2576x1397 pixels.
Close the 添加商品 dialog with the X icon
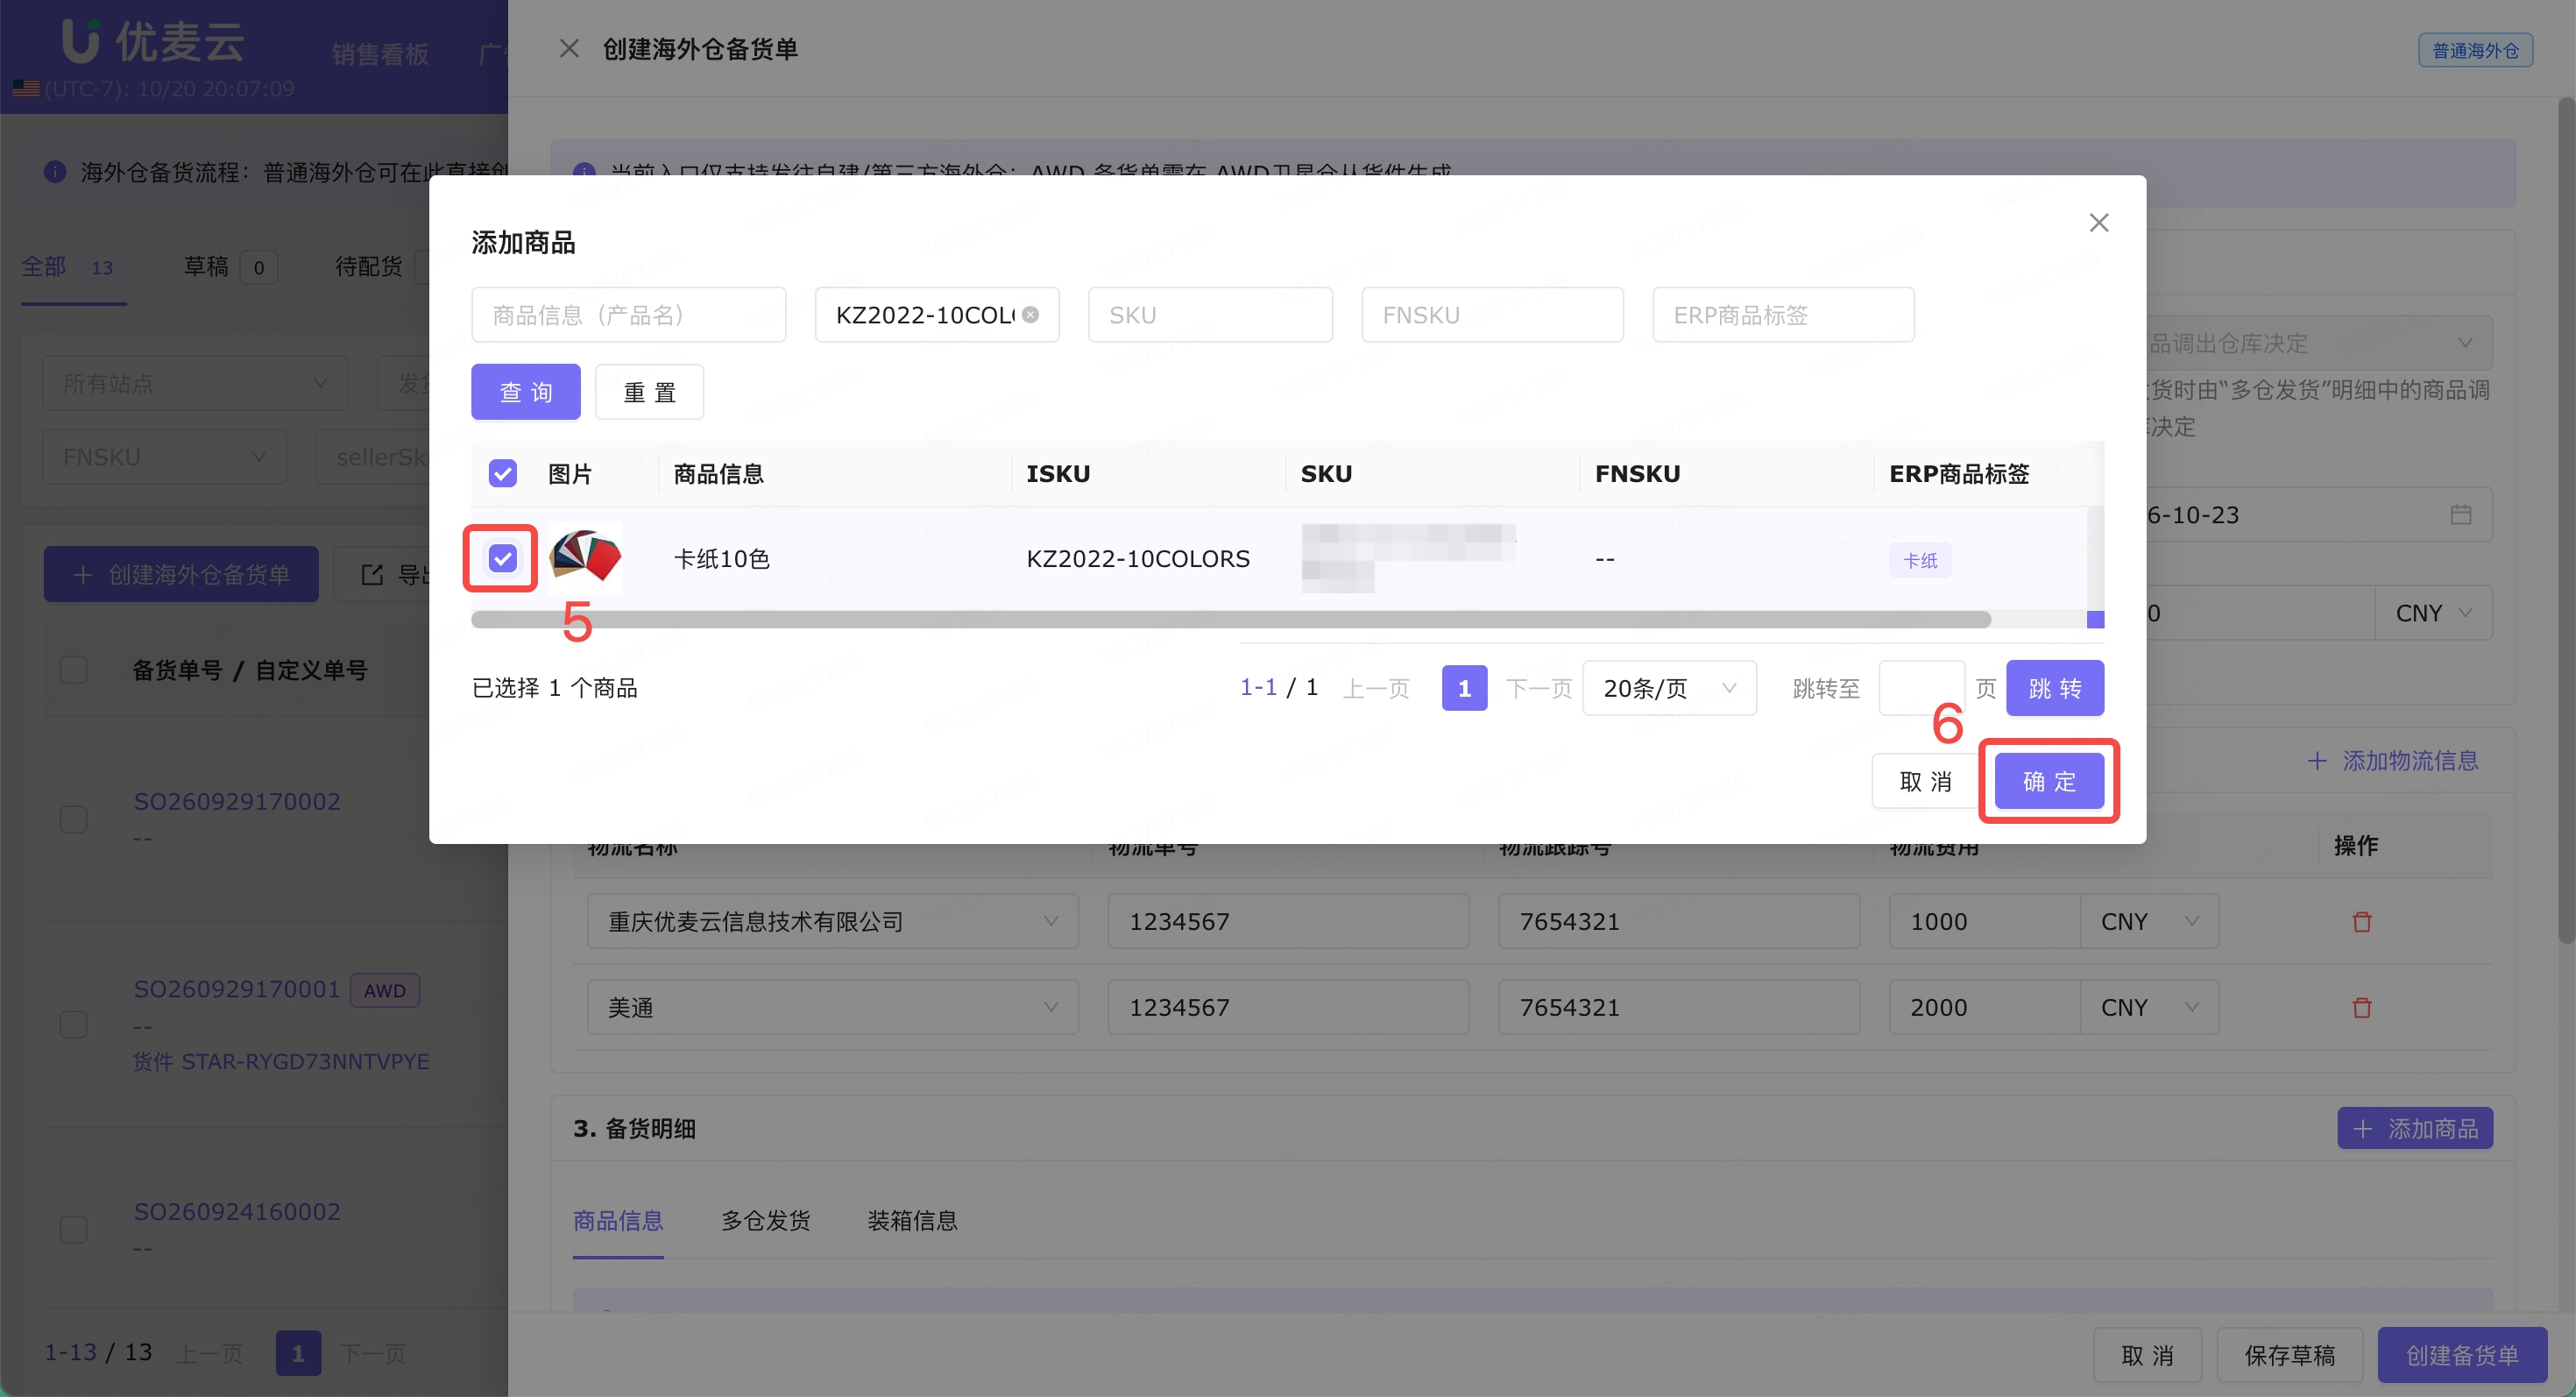2099,222
